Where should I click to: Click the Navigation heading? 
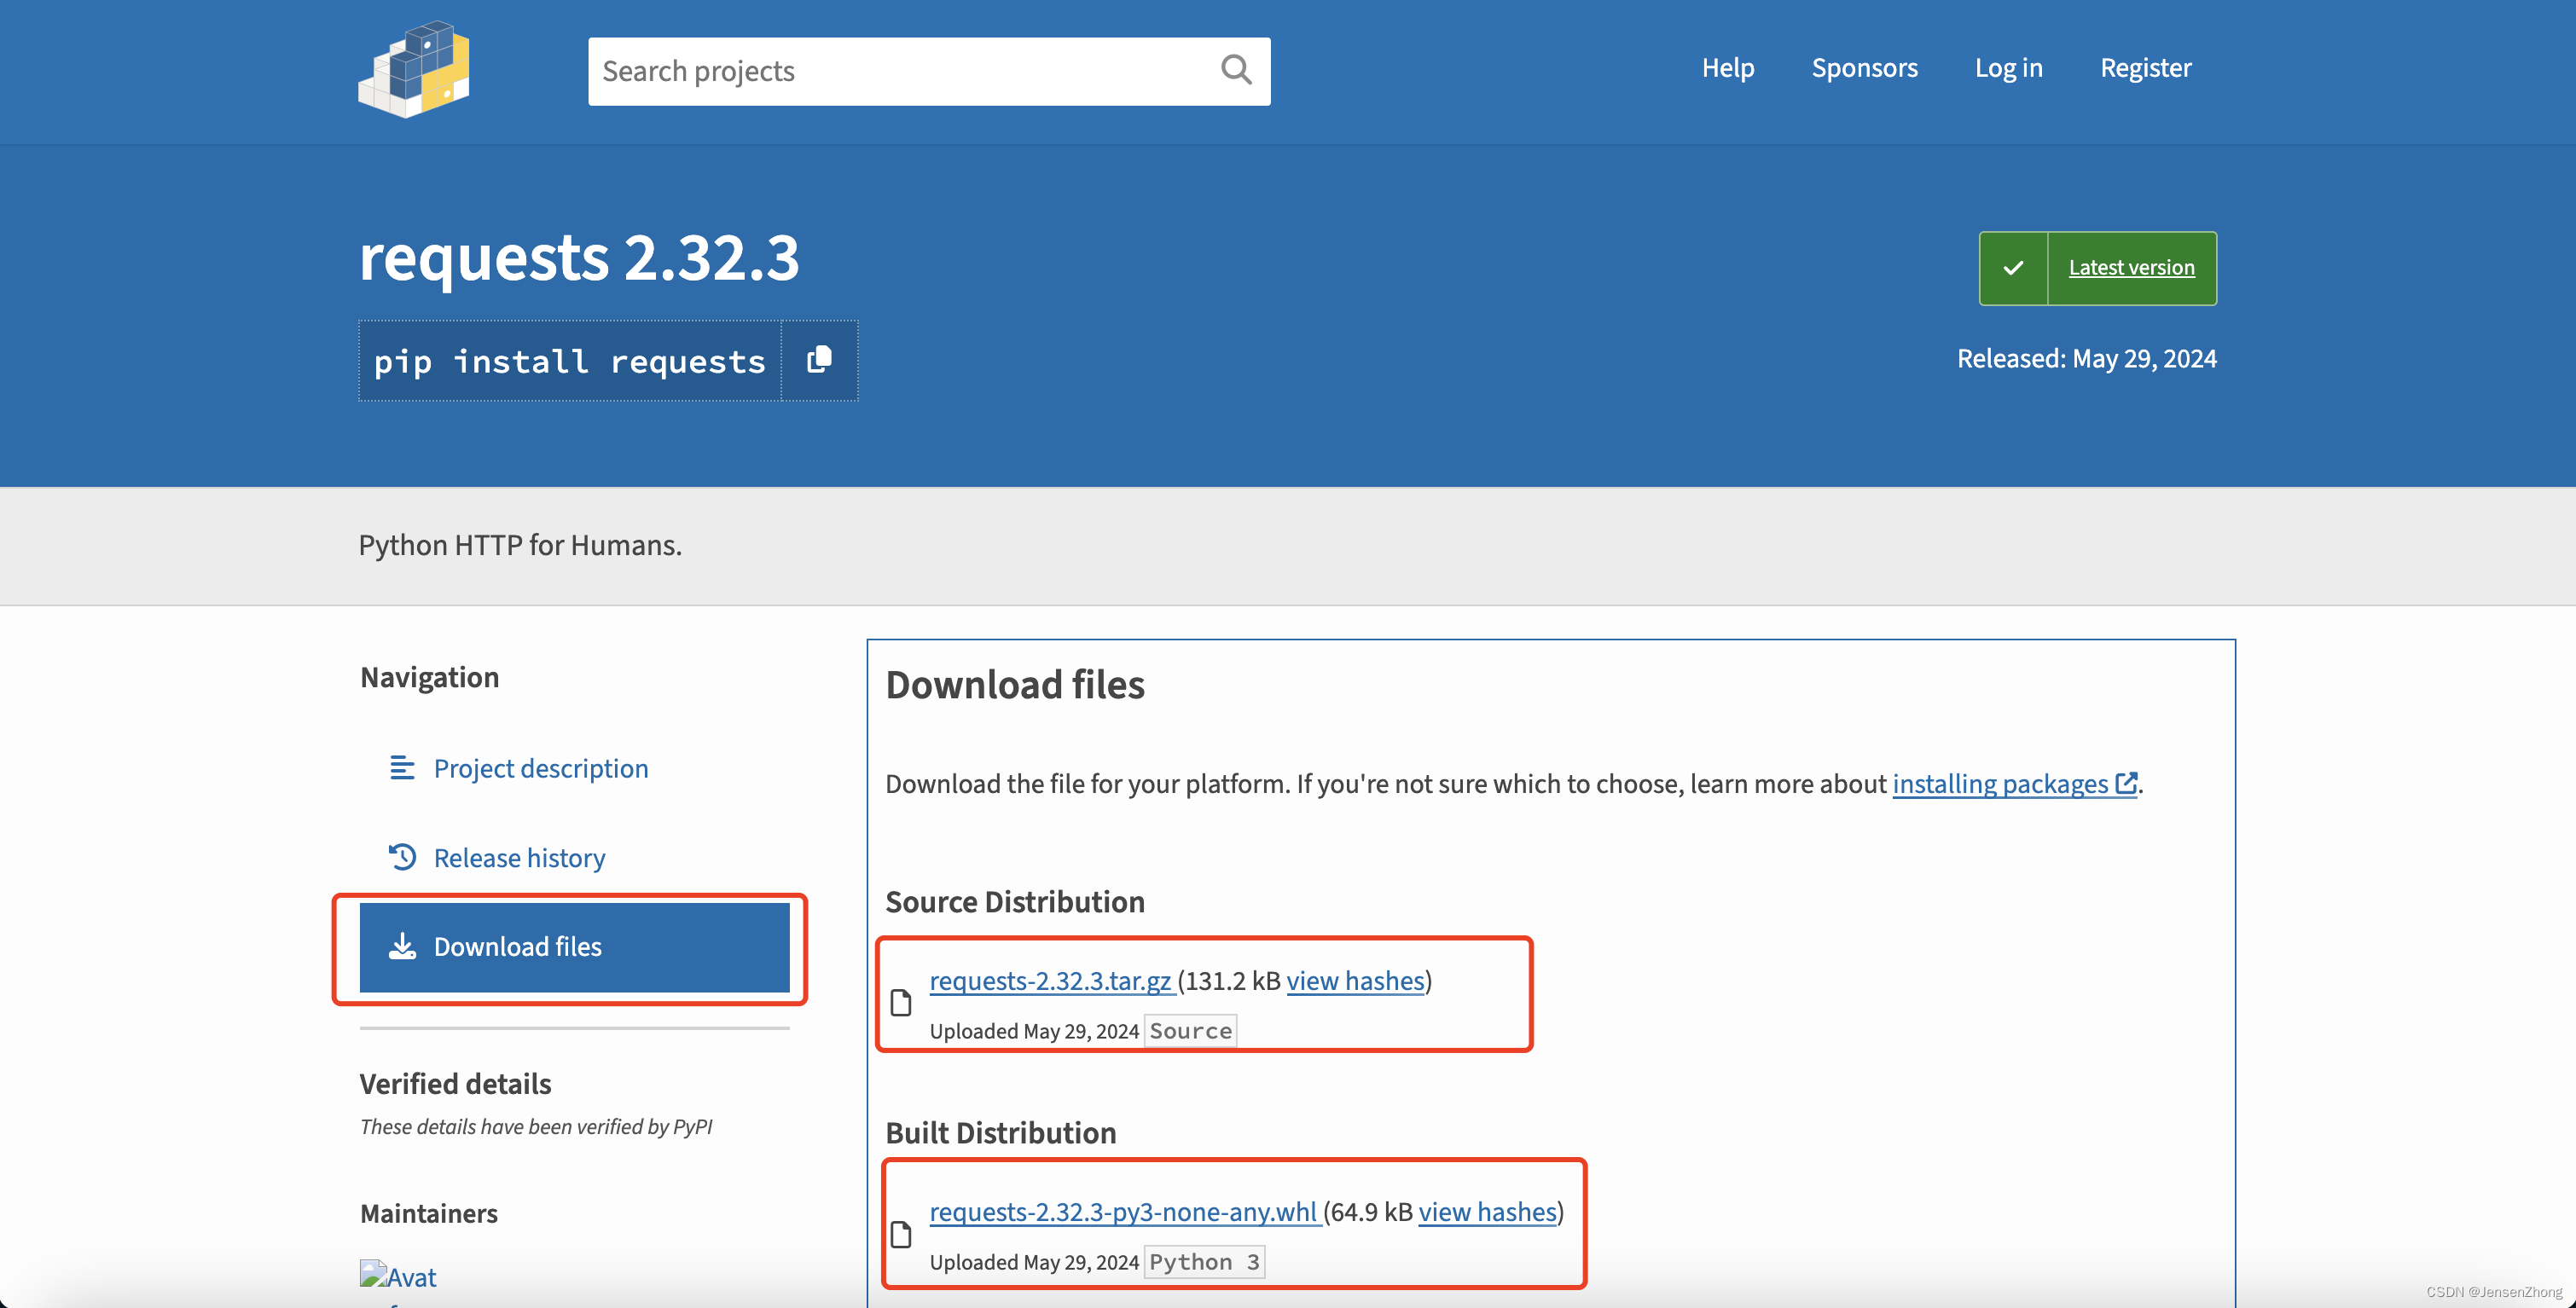[429, 677]
